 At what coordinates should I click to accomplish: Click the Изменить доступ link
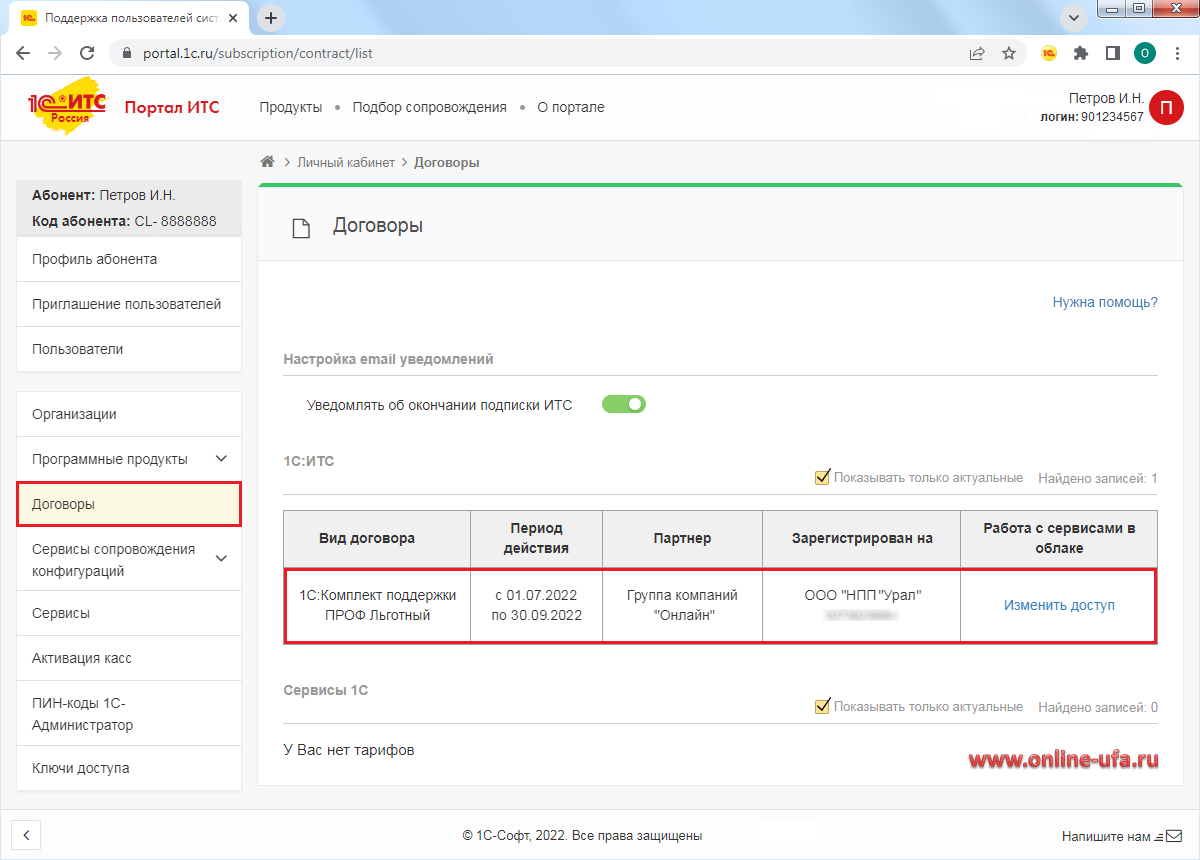pyautogui.click(x=1059, y=605)
